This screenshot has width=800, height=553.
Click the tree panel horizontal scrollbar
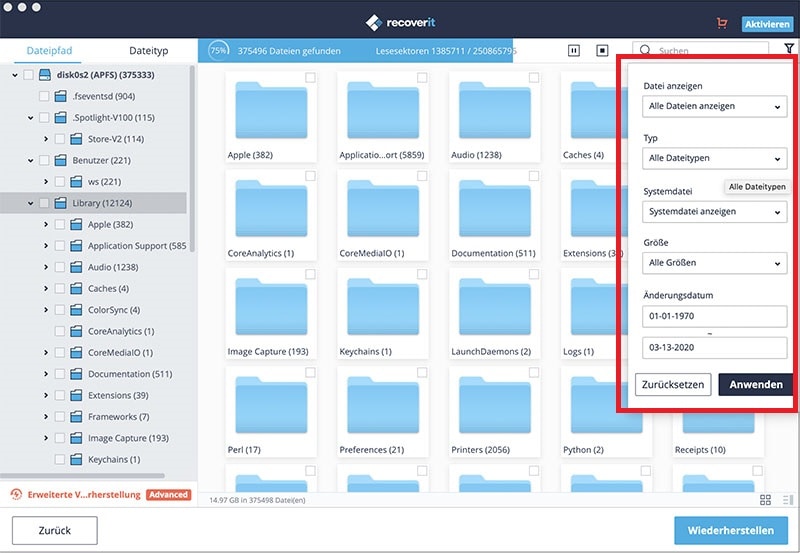83,475
